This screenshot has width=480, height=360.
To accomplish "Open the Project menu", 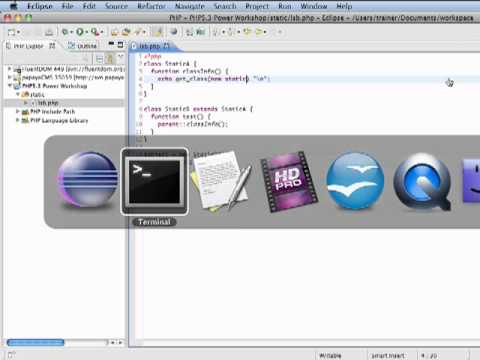I will tap(257, 6).
